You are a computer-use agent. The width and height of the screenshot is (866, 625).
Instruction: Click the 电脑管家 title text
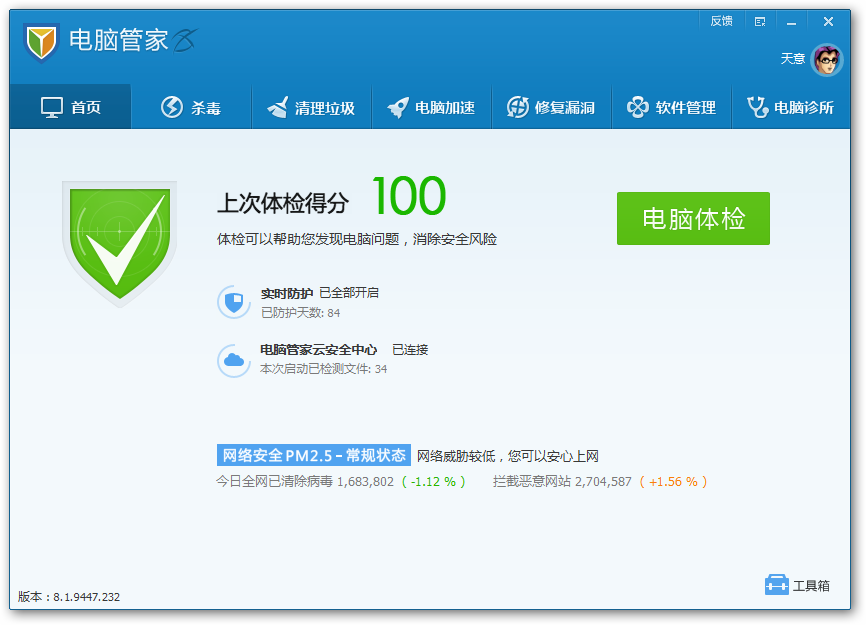[x=119, y=40]
